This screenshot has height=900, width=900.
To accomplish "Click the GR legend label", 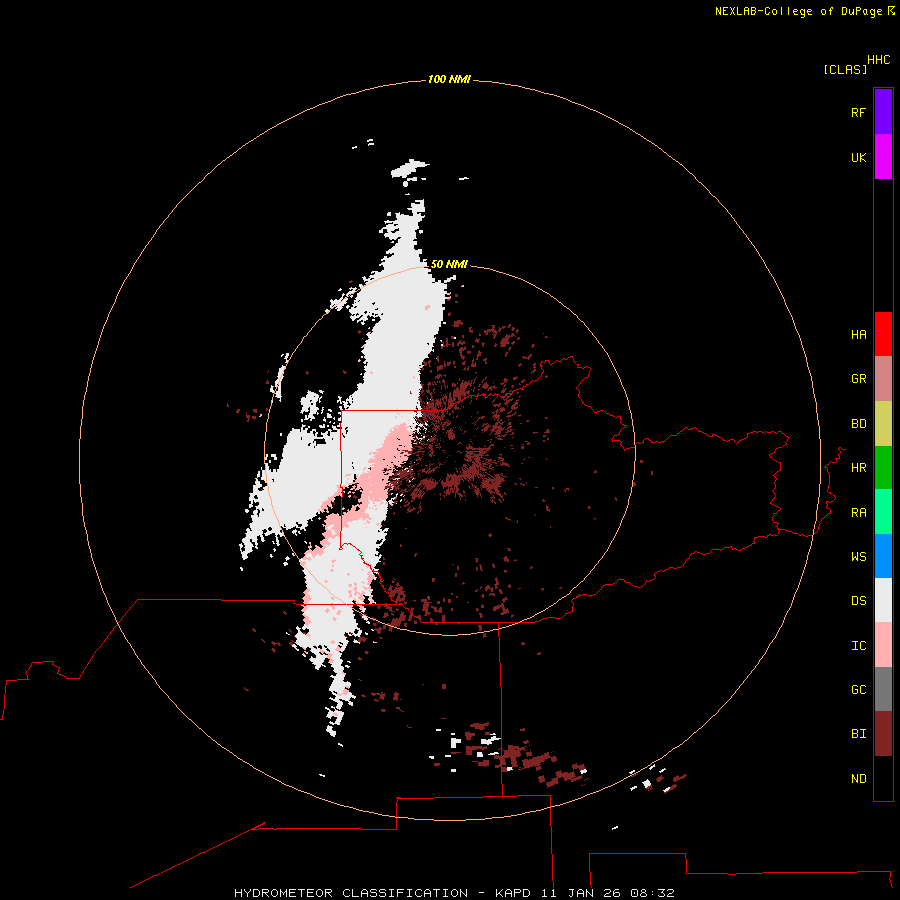I will pos(858,379).
